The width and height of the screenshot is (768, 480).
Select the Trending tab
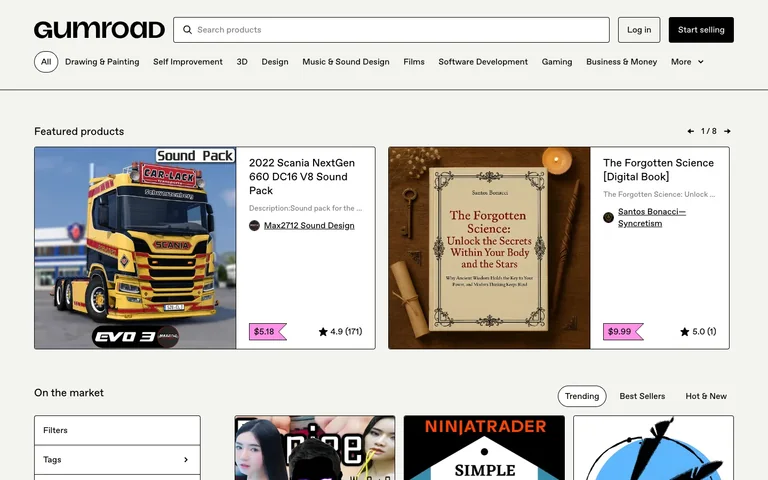point(582,396)
